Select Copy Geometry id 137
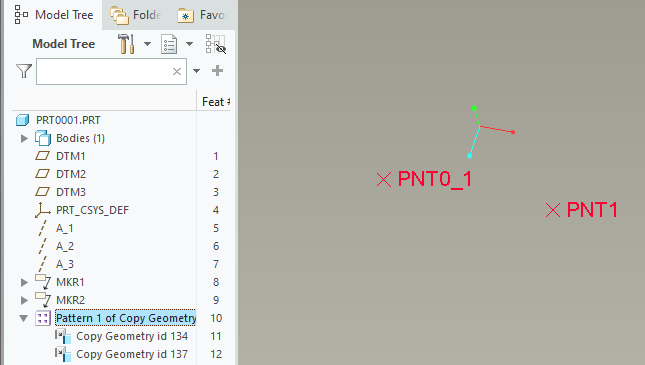645x365 pixels. tap(132, 354)
